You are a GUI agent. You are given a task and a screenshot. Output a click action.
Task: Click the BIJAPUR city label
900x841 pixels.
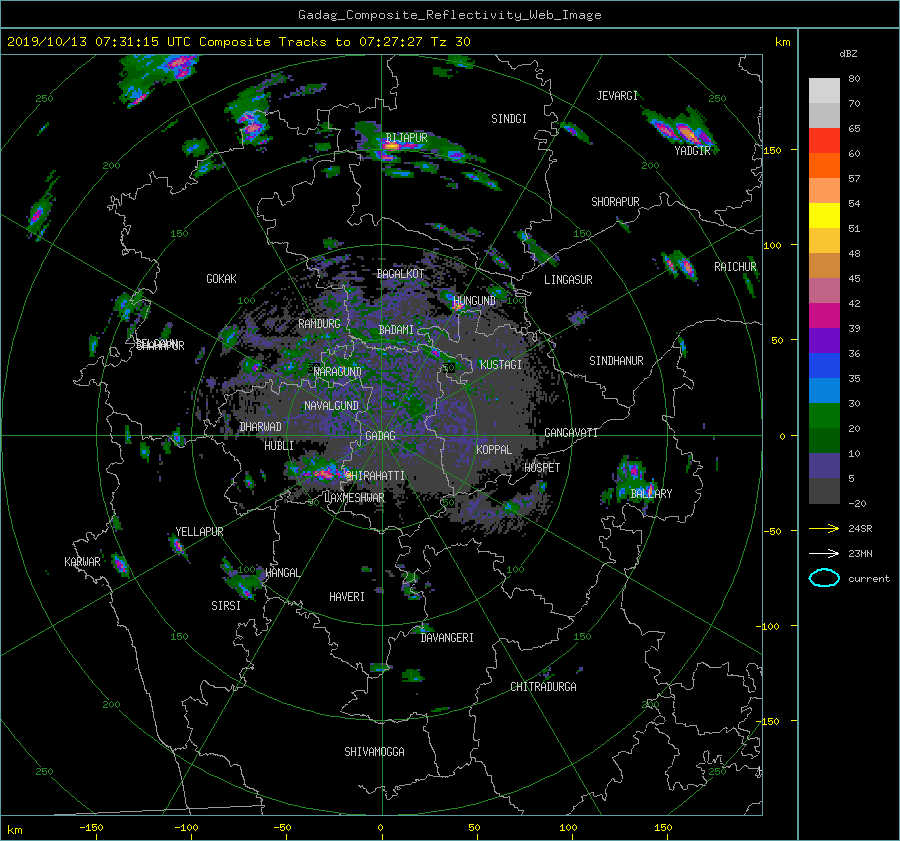pos(406,138)
